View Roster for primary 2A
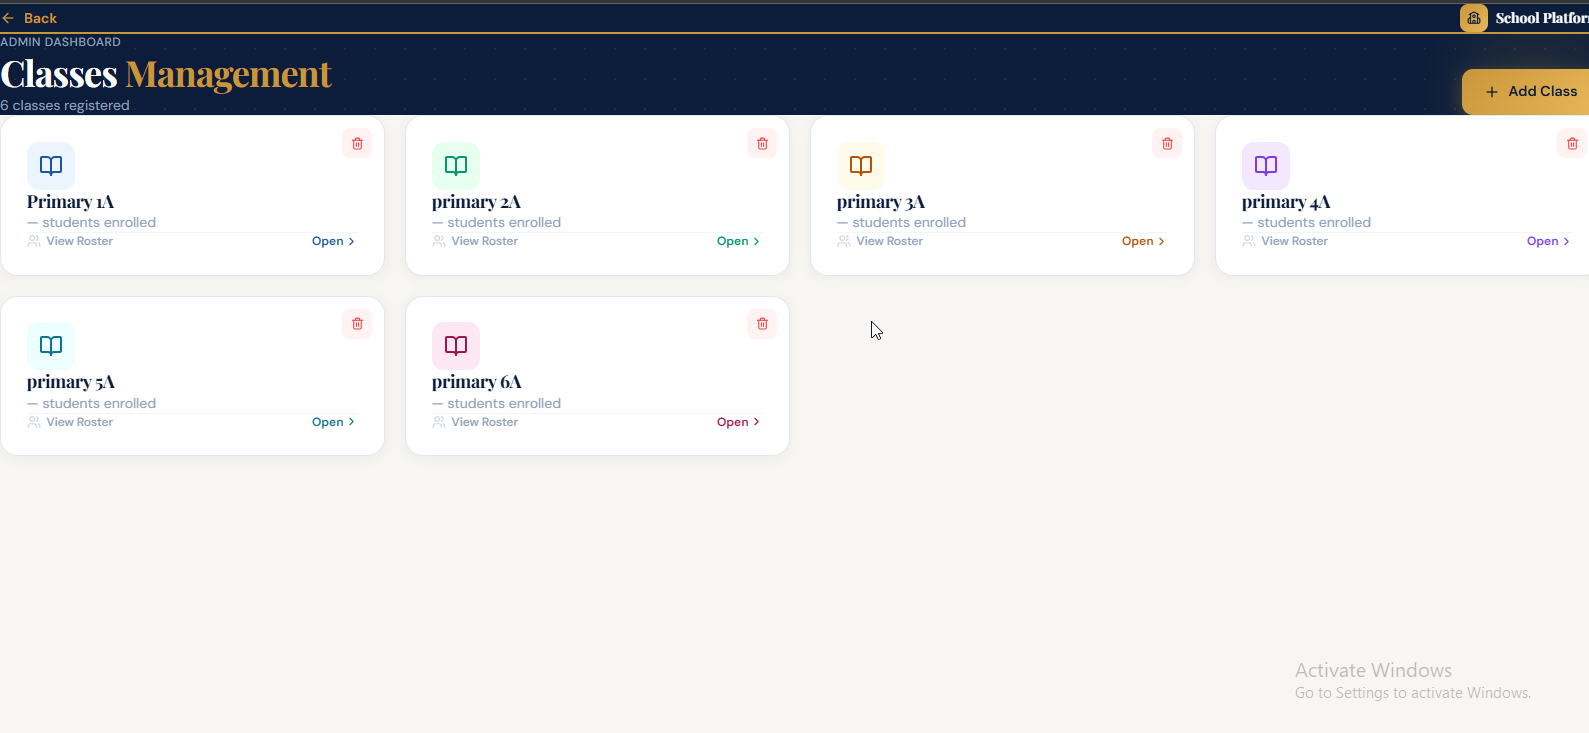The height and width of the screenshot is (733, 1589). coord(485,241)
